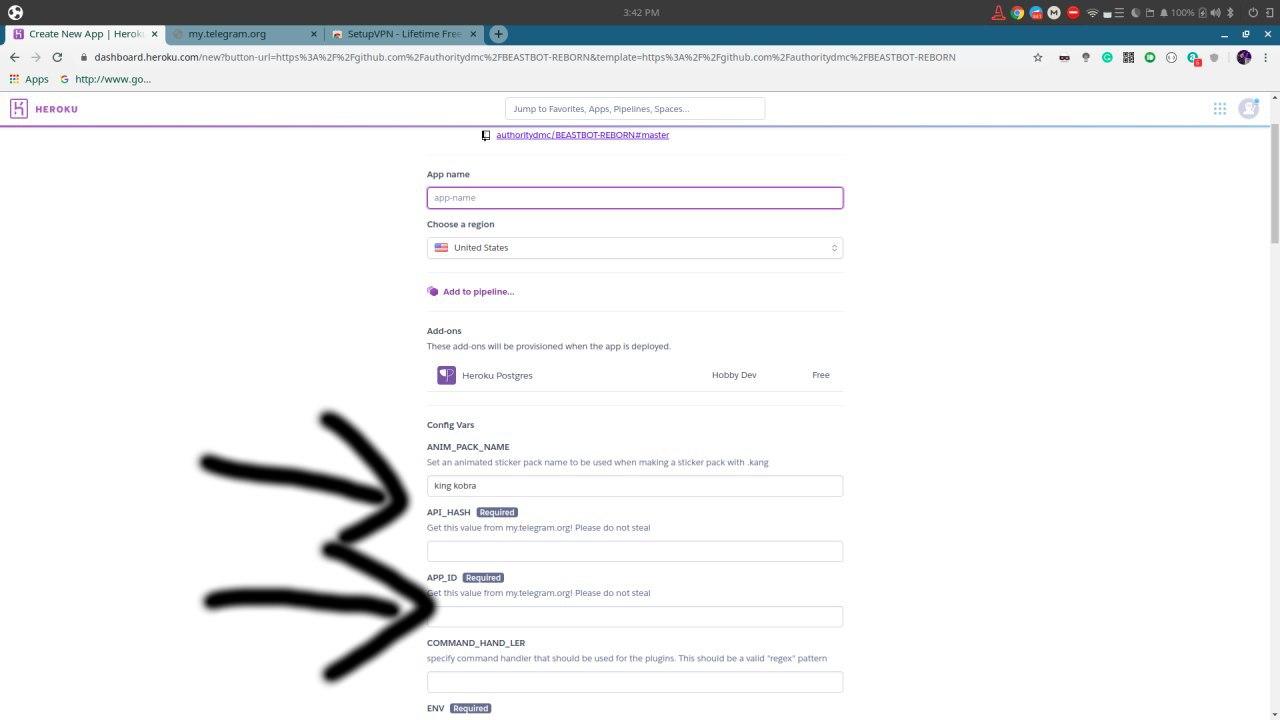Click the Free price label
The width and height of the screenshot is (1280, 720).
821,375
